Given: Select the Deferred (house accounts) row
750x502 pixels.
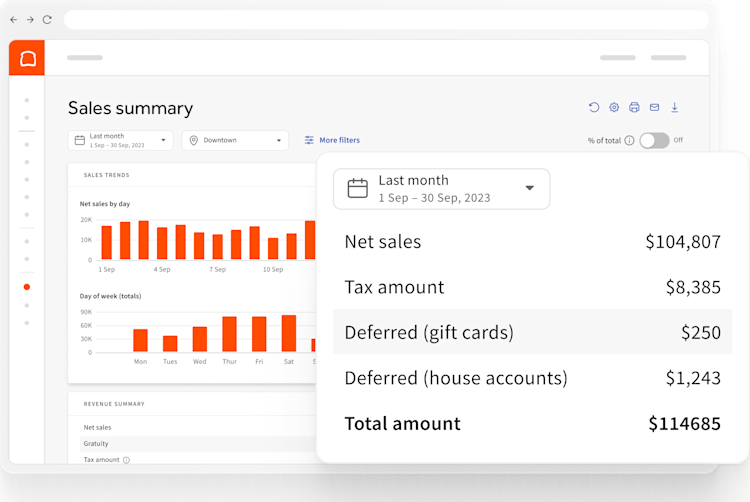Looking at the screenshot, I should [x=532, y=378].
